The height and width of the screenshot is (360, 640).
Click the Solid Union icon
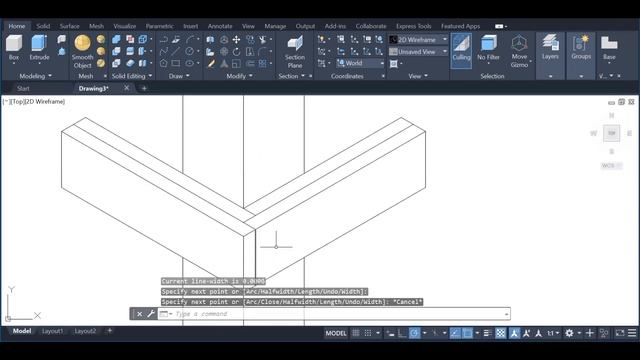116,40
